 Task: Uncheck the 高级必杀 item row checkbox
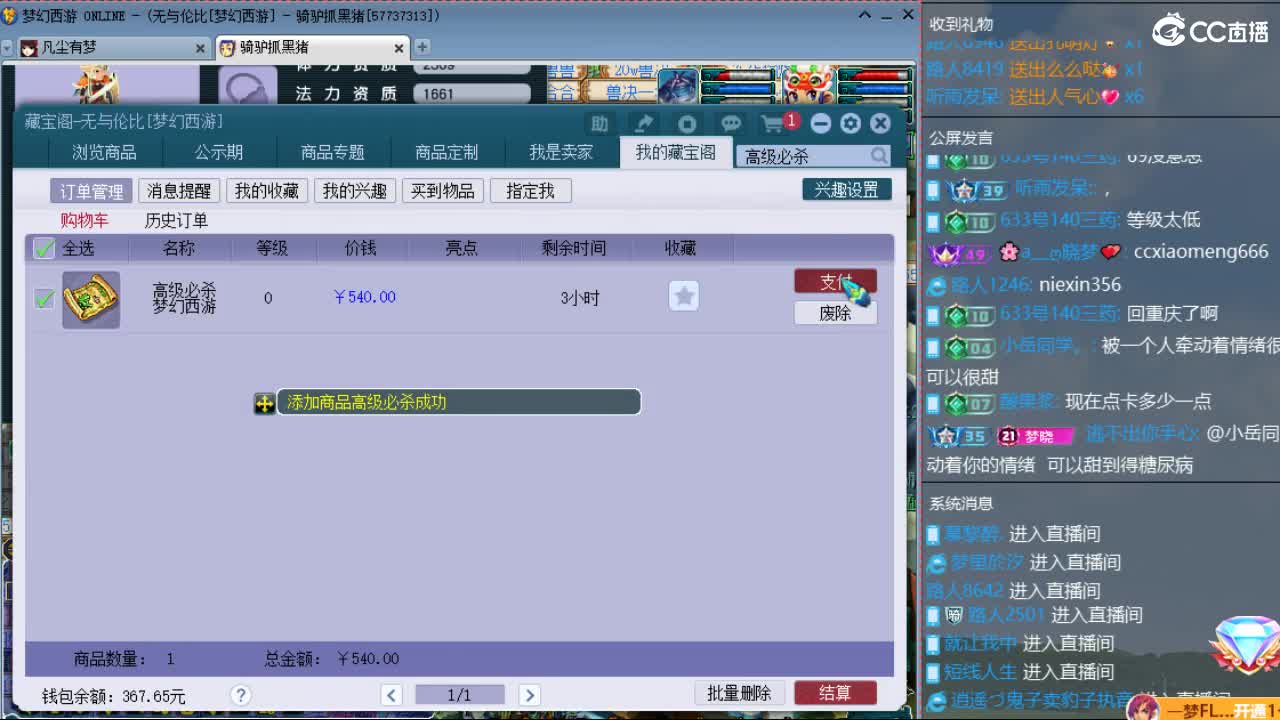coord(43,297)
